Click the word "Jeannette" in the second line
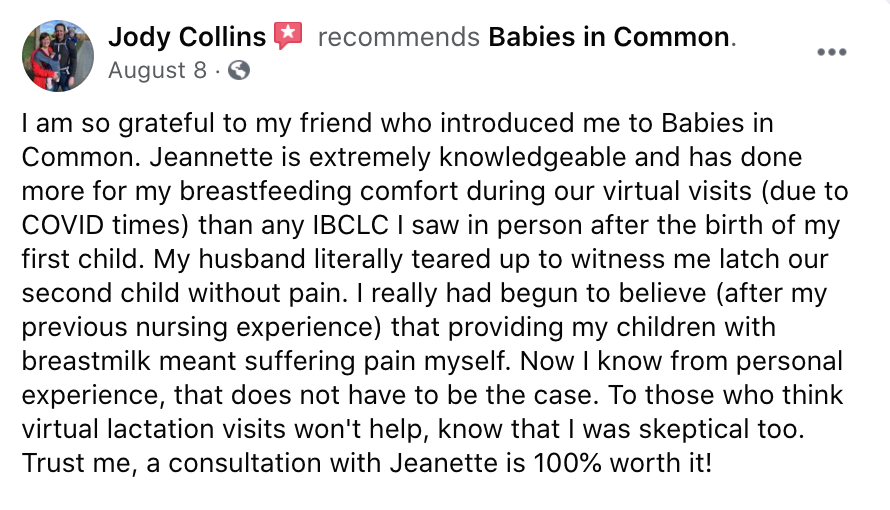The width and height of the screenshot is (890, 510). [212, 157]
